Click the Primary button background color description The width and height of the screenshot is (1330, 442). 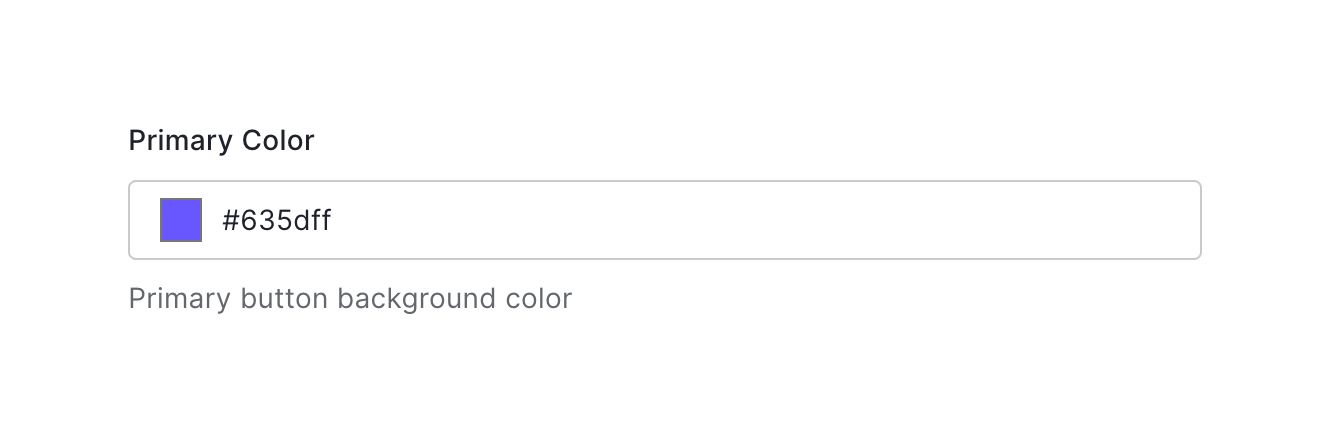coord(350,299)
